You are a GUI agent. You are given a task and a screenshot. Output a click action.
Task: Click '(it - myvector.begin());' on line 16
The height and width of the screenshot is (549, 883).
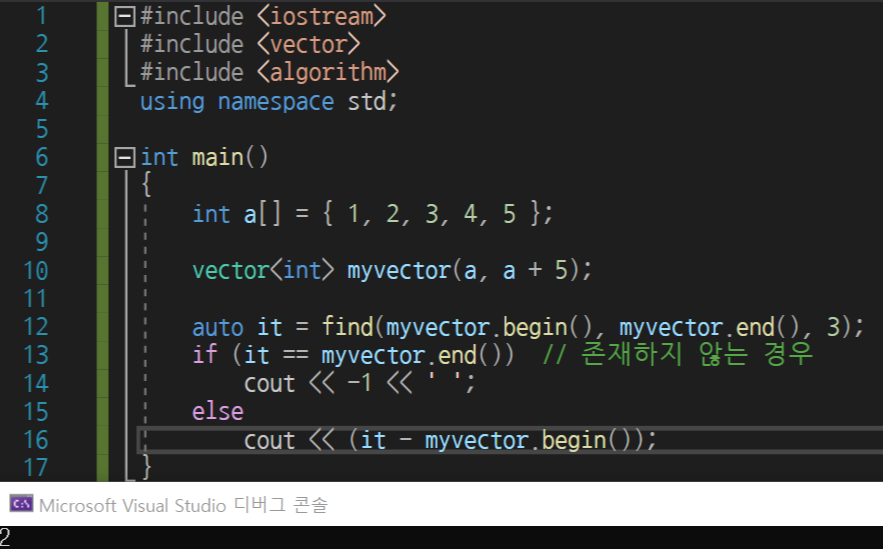[x=502, y=440]
